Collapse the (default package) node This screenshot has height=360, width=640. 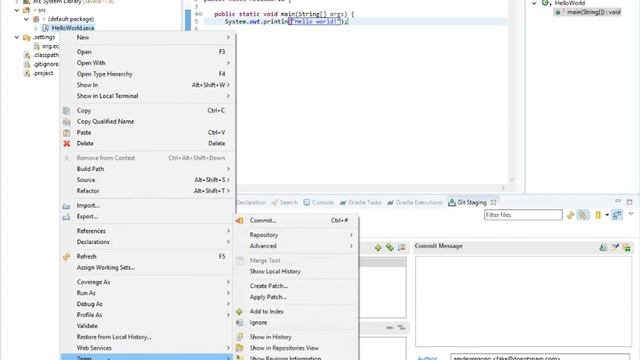pos(27,19)
